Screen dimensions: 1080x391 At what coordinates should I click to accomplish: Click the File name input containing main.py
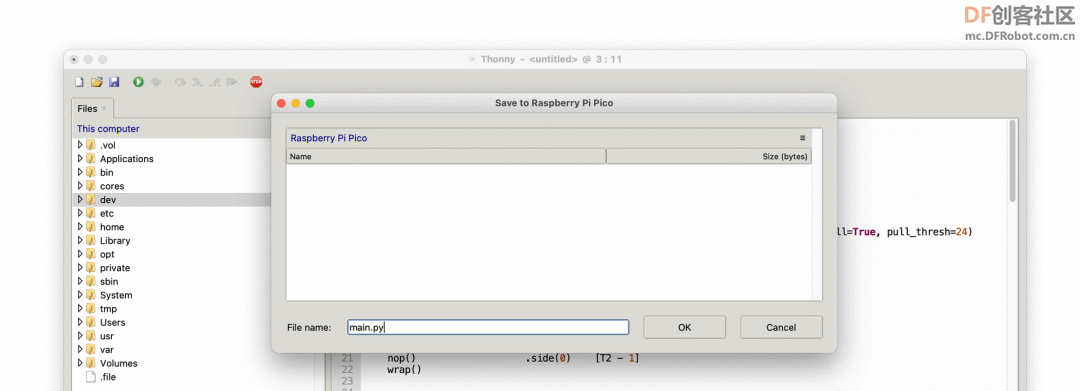[x=488, y=328]
